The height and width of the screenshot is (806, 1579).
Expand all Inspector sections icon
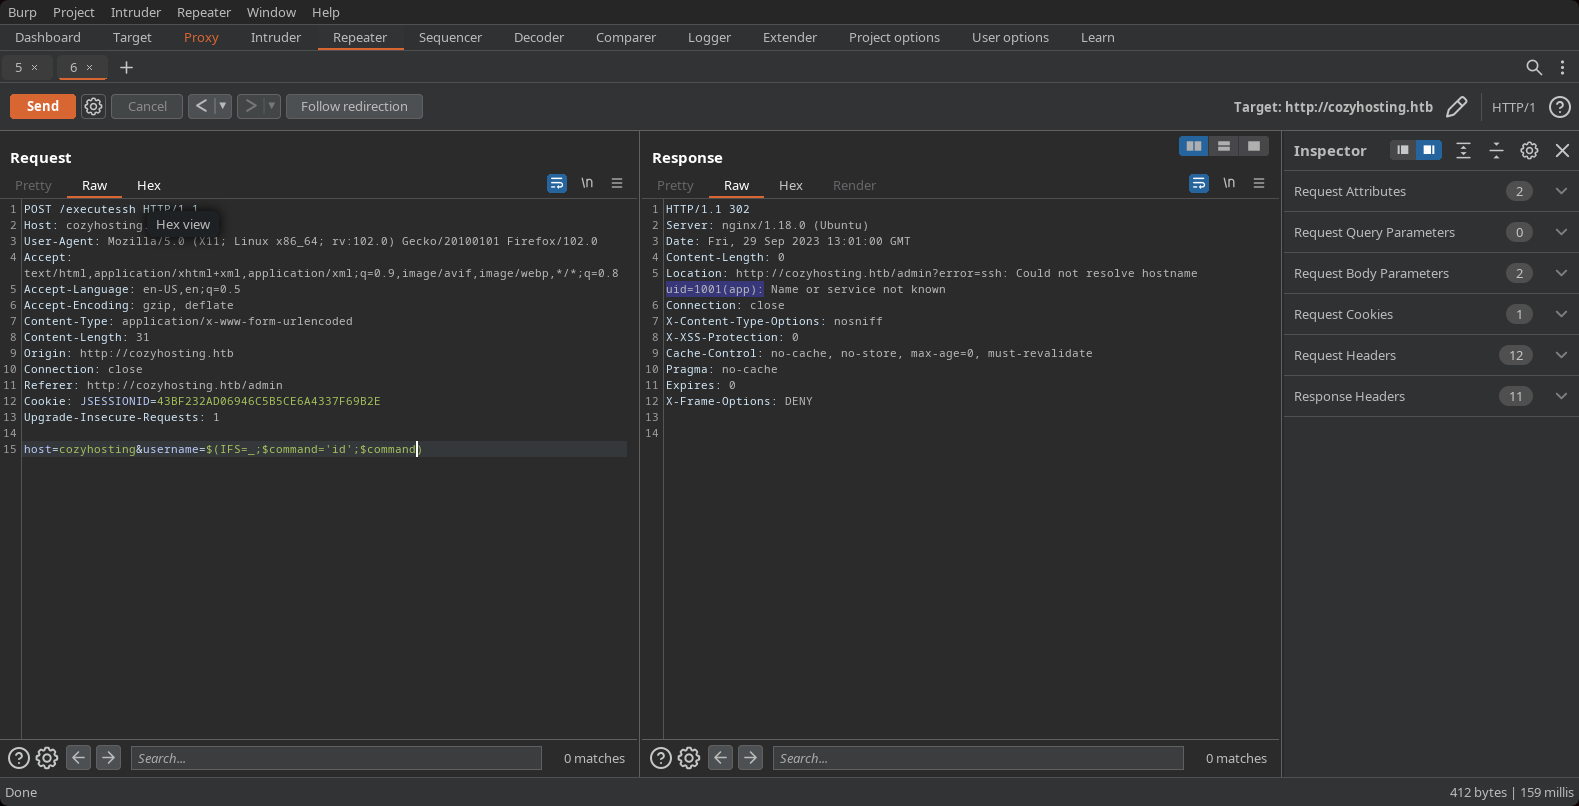(1463, 150)
